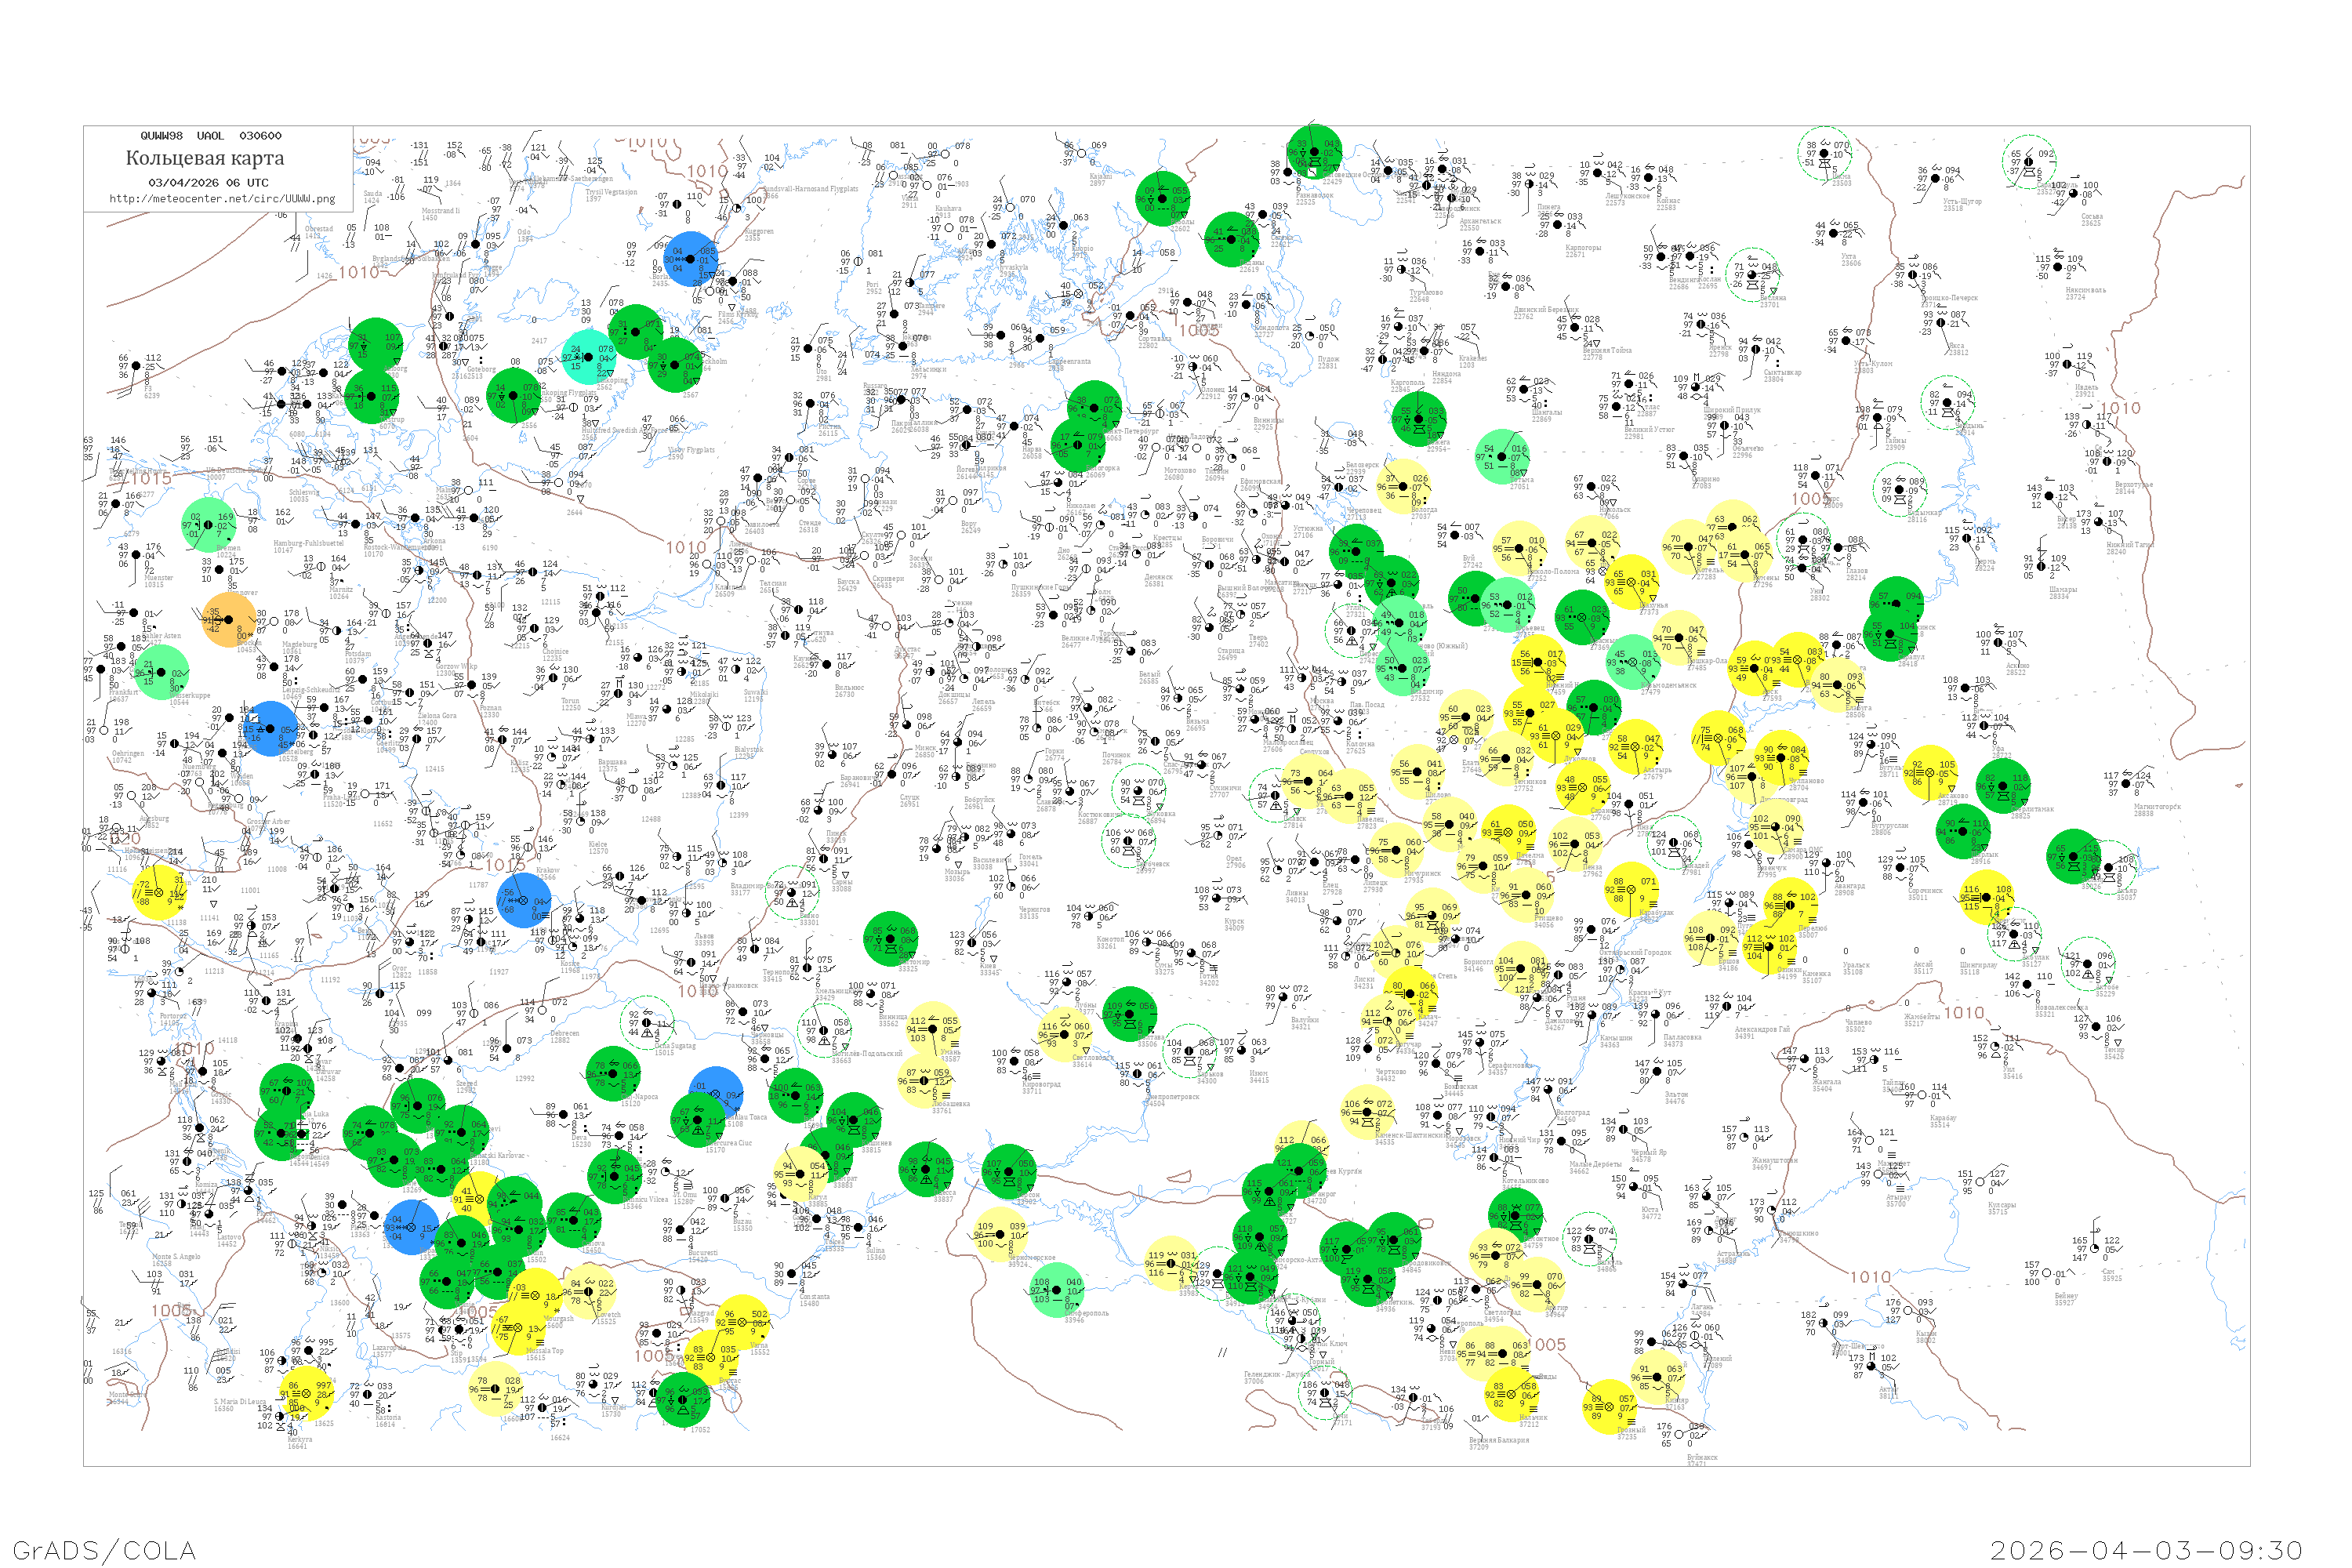Click the 03/04/2026 06 UTC date text
Screen dimensions: 2352x1568
208,183
